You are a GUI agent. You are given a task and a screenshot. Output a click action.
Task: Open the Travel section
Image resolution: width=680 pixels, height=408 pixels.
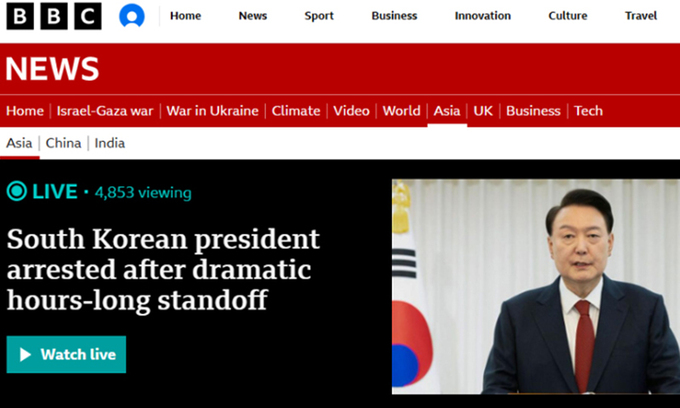[641, 16]
